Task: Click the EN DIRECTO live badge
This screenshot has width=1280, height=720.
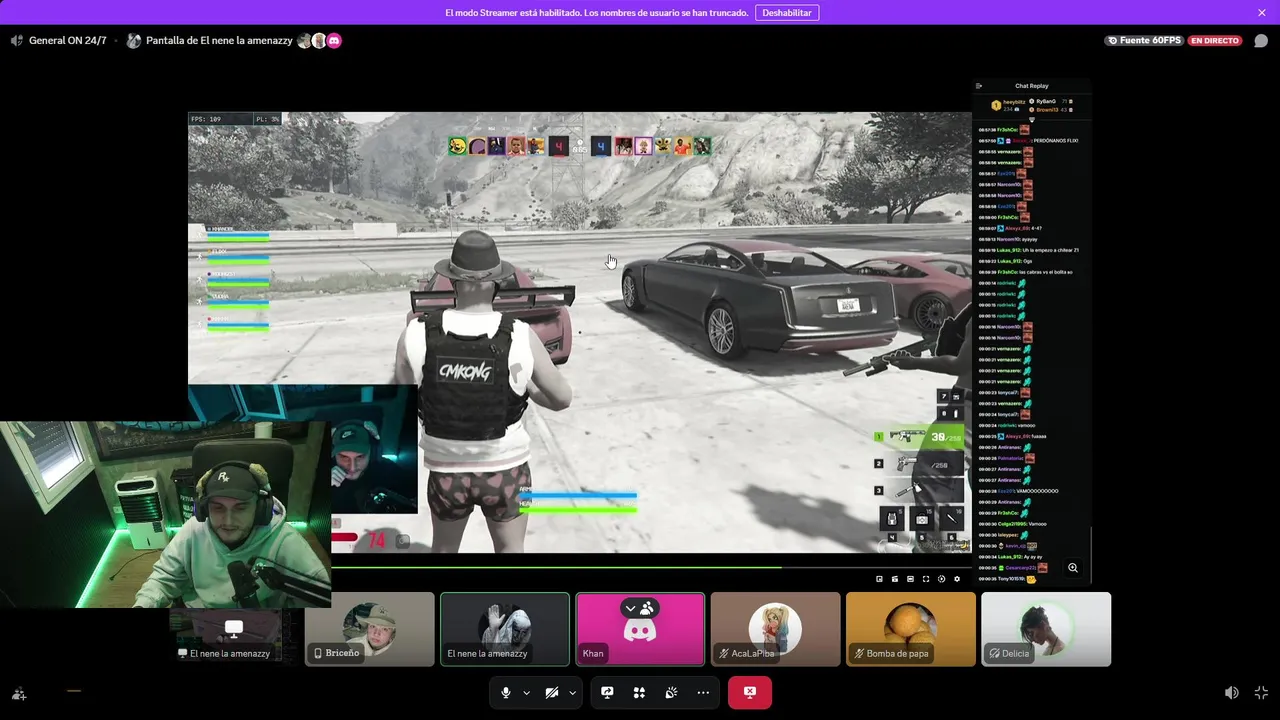Action: tap(1215, 41)
